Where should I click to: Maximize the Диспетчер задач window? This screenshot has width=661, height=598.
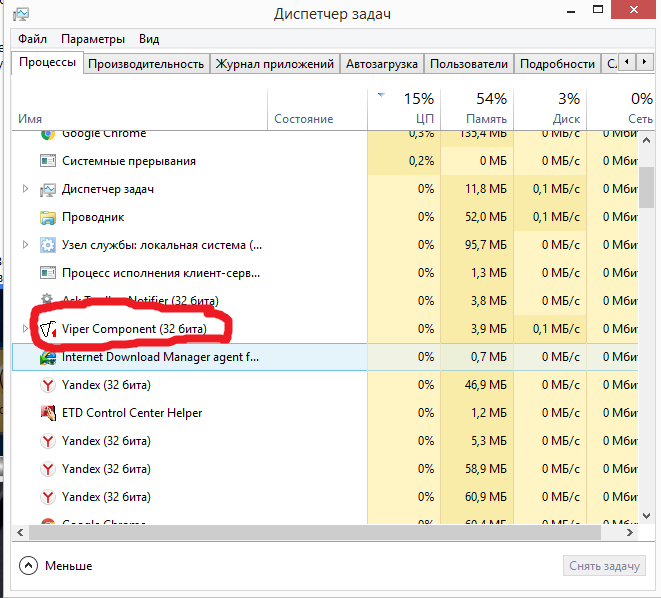click(x=598, y=9)
